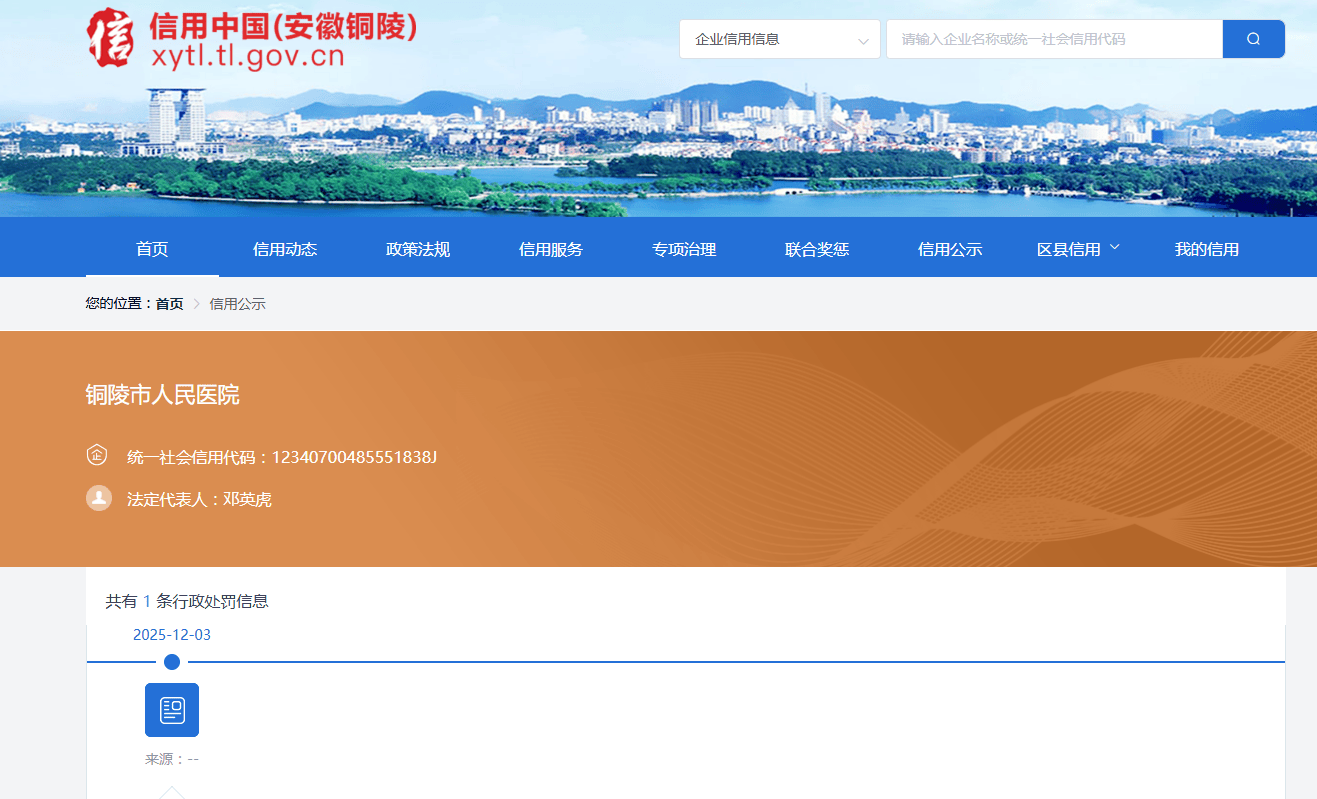Open the 企业信用信息 category dropdown
The width and height of the screenshot is (1317, 799).
pyautogui.click(x=779, y=39)
